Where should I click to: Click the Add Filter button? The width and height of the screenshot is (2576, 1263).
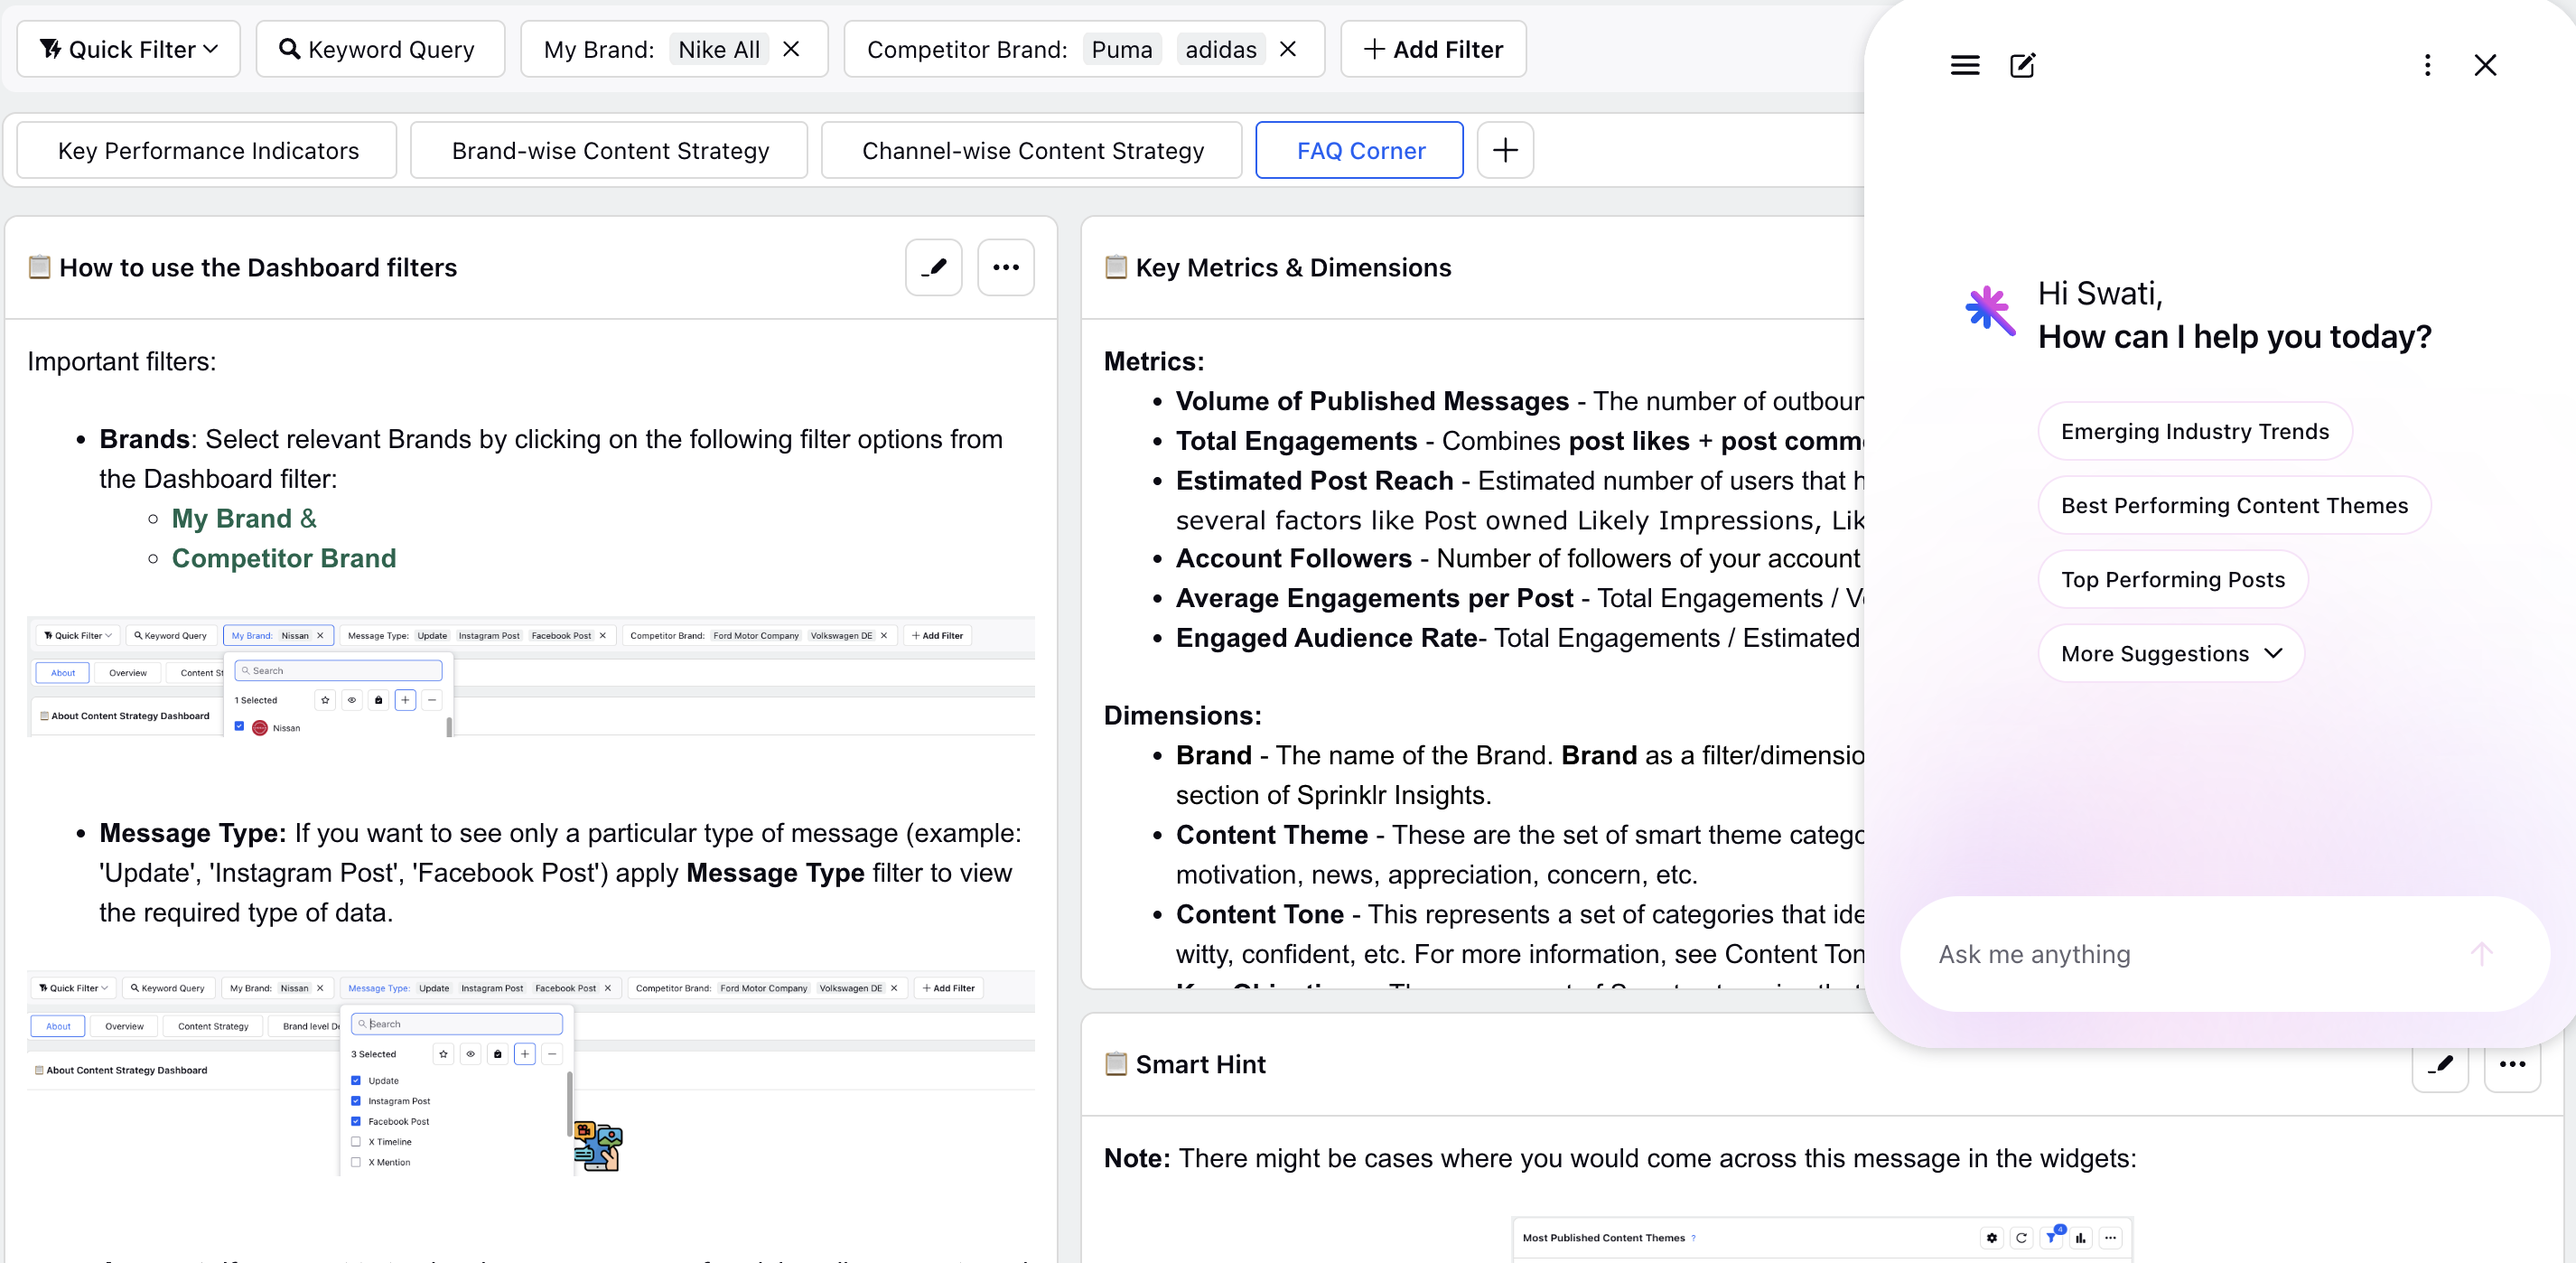(1432, 49)
